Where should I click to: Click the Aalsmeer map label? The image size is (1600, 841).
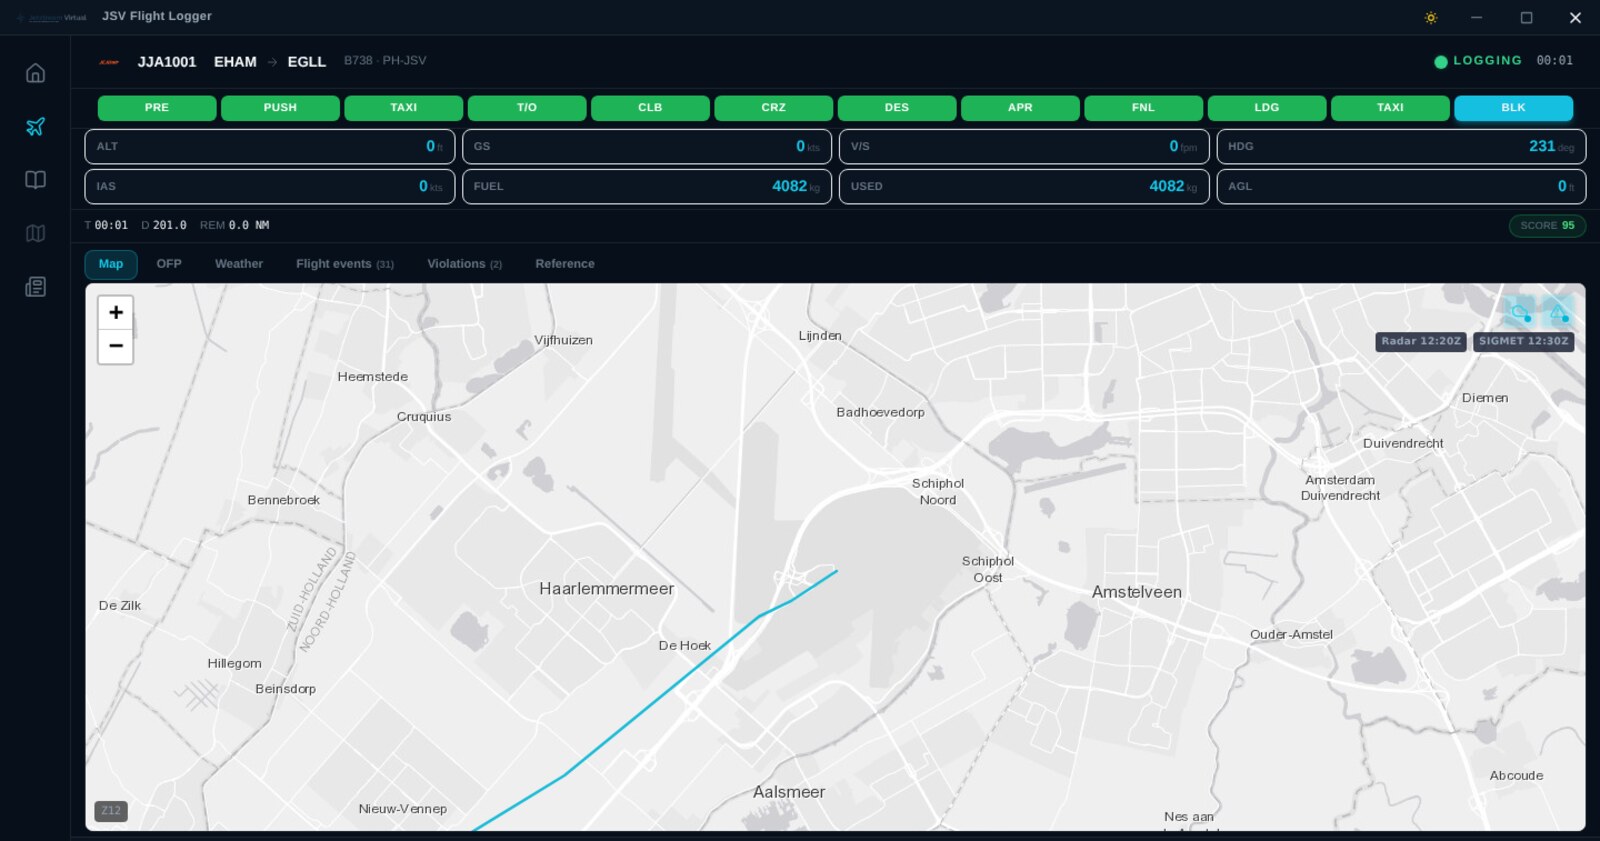point(789,792)
